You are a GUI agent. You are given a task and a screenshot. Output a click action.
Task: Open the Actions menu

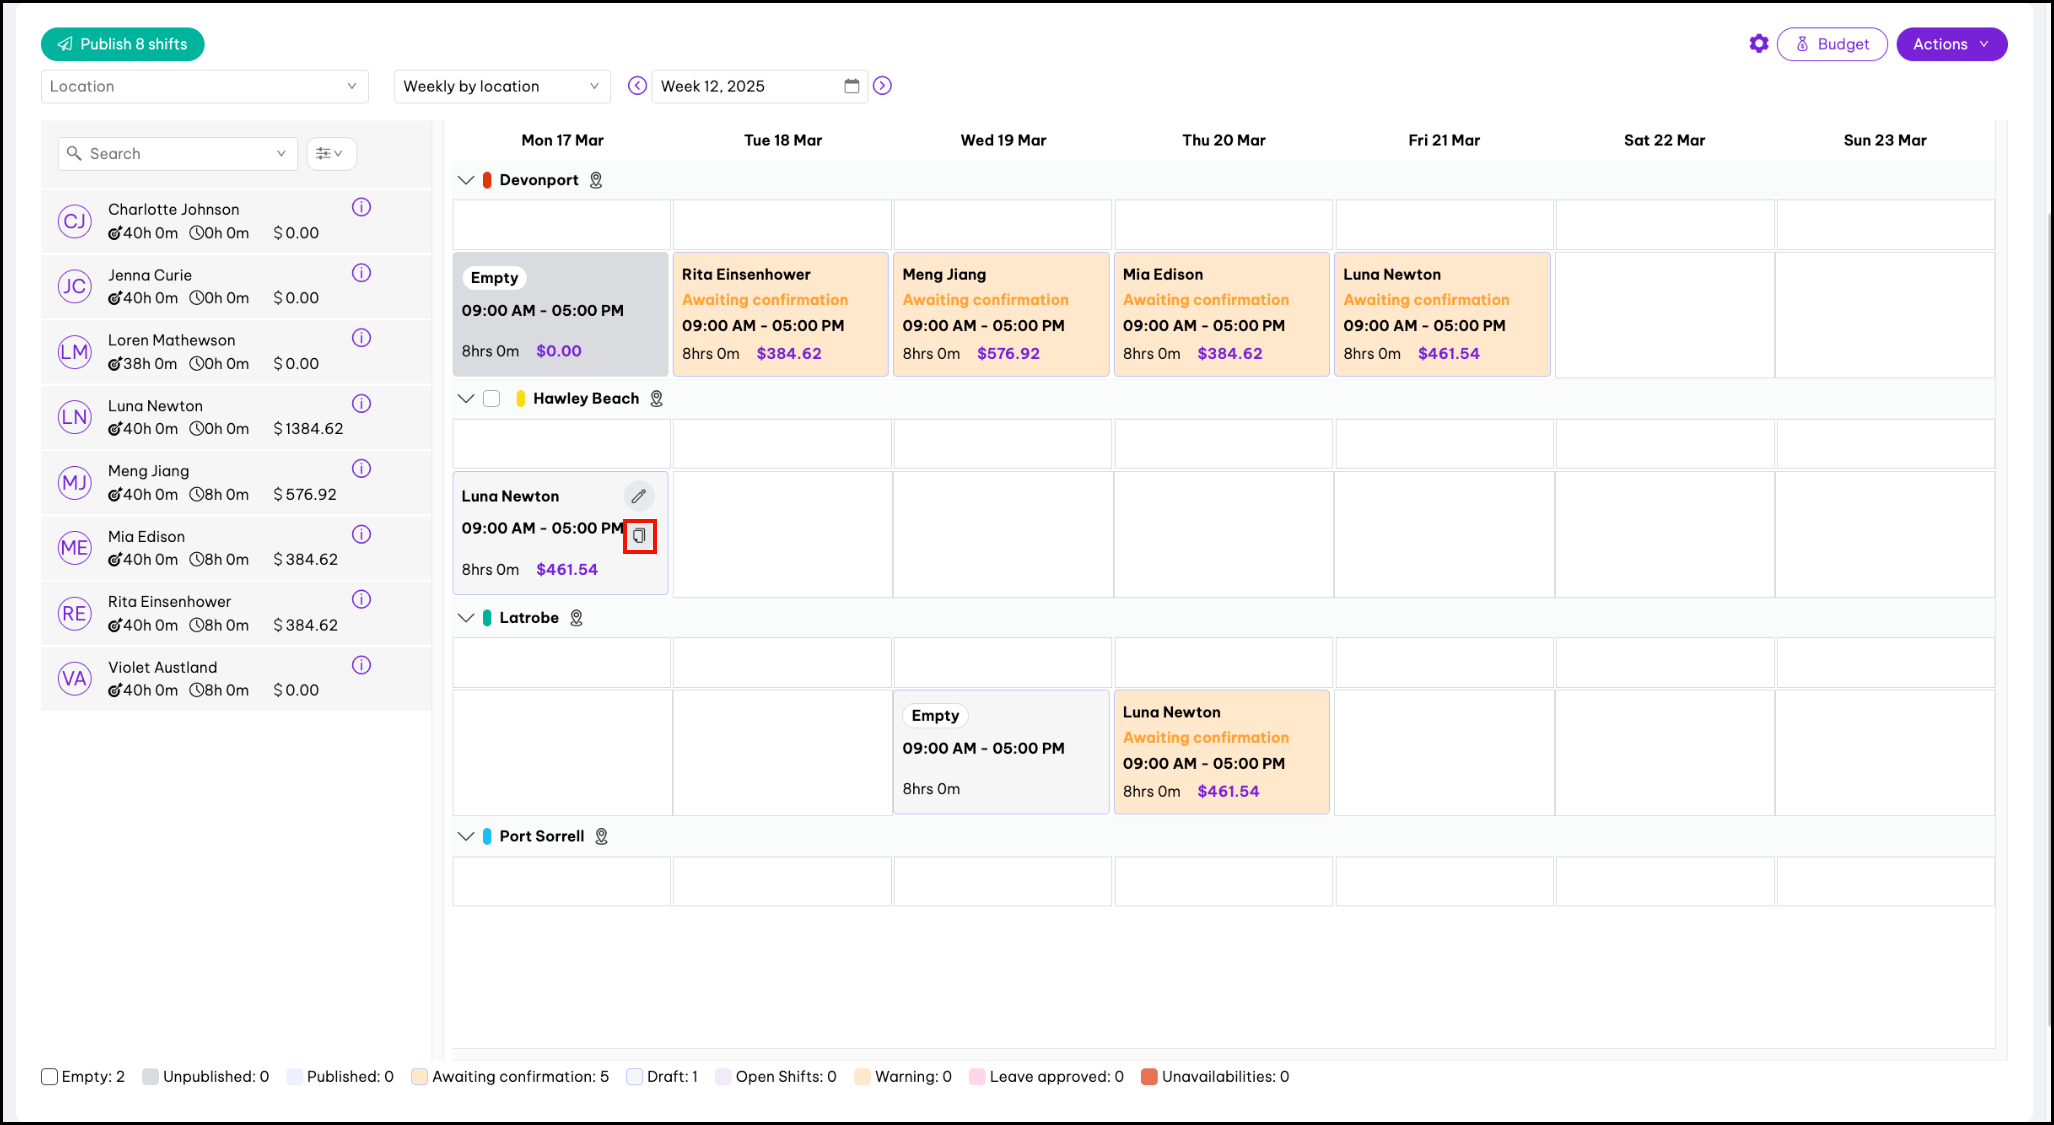[x=1951, y=44]
